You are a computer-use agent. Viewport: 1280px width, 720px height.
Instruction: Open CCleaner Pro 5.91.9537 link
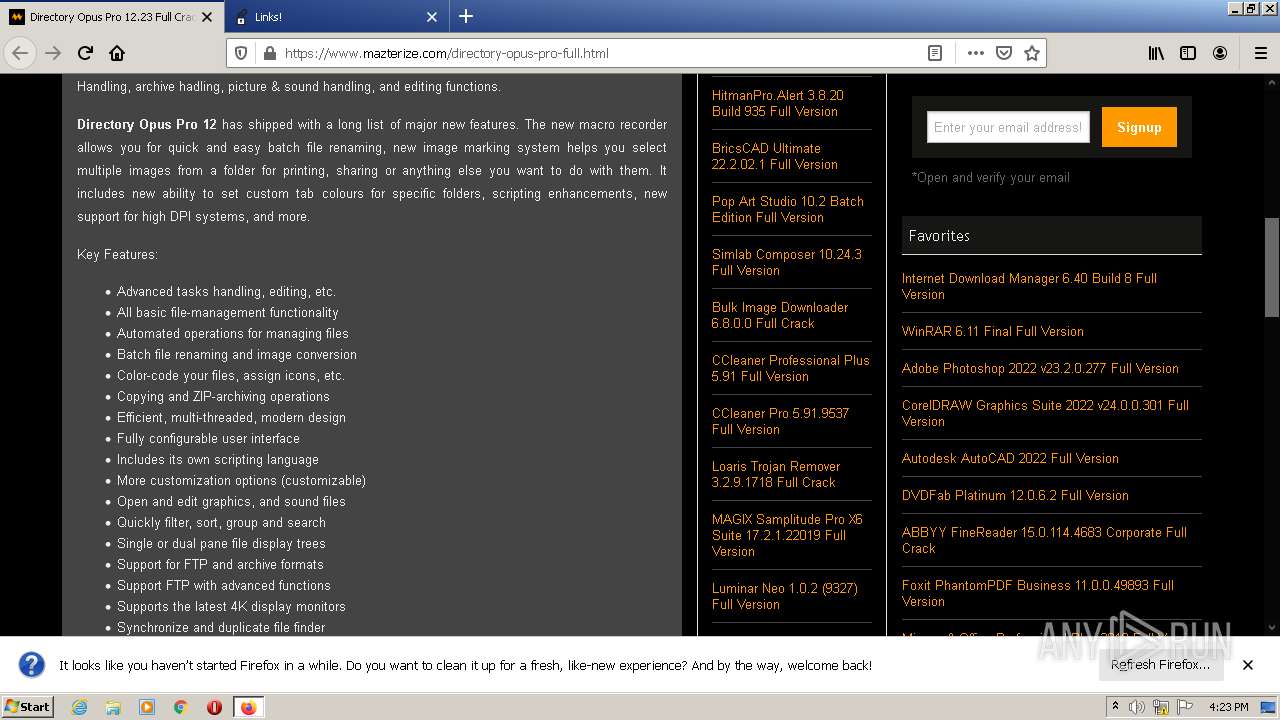click(781, 421)
